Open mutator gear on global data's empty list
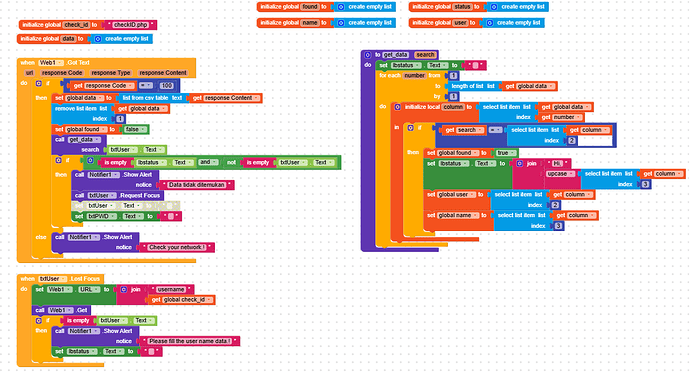The image size is (690, 372). (98, 39)
